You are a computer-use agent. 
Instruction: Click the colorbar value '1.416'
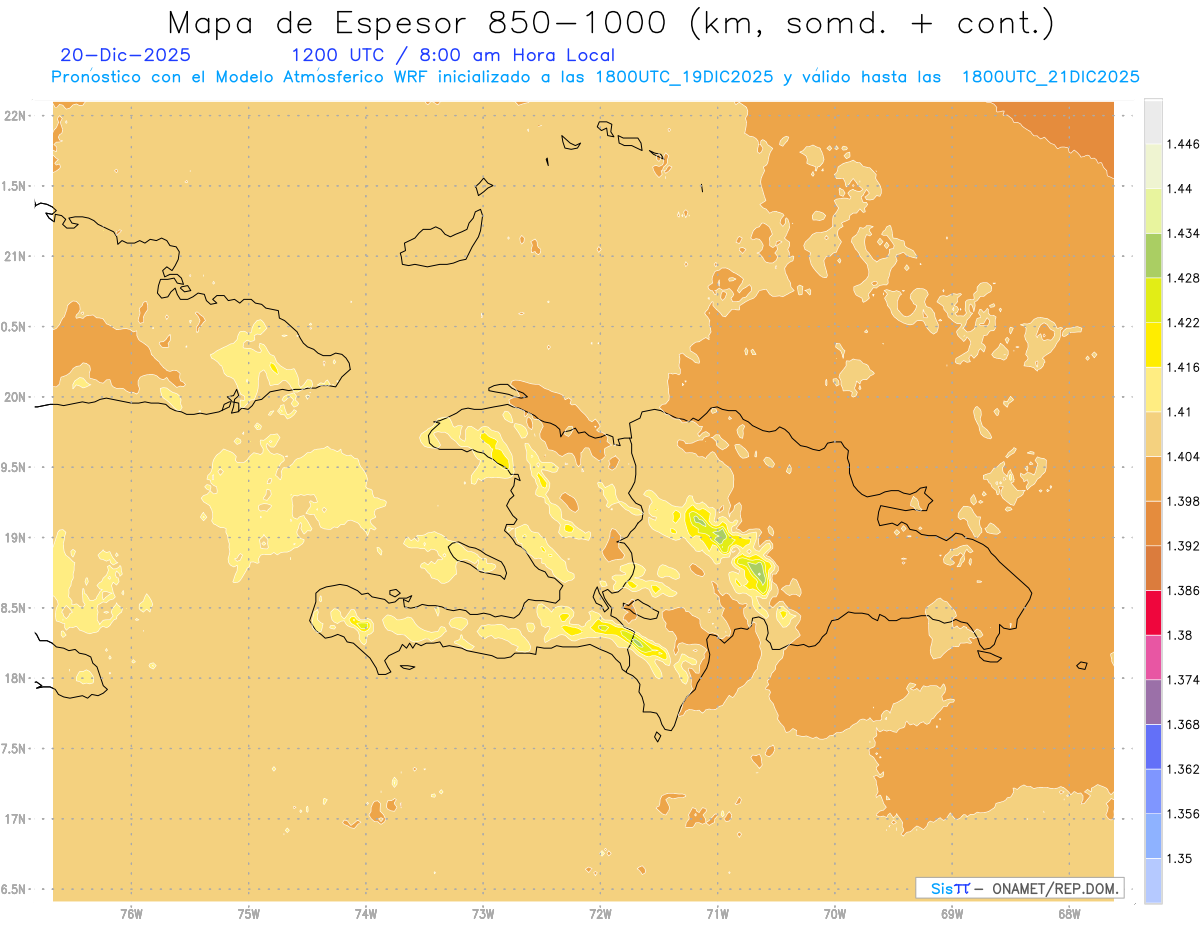click(x=1183, y=367)
